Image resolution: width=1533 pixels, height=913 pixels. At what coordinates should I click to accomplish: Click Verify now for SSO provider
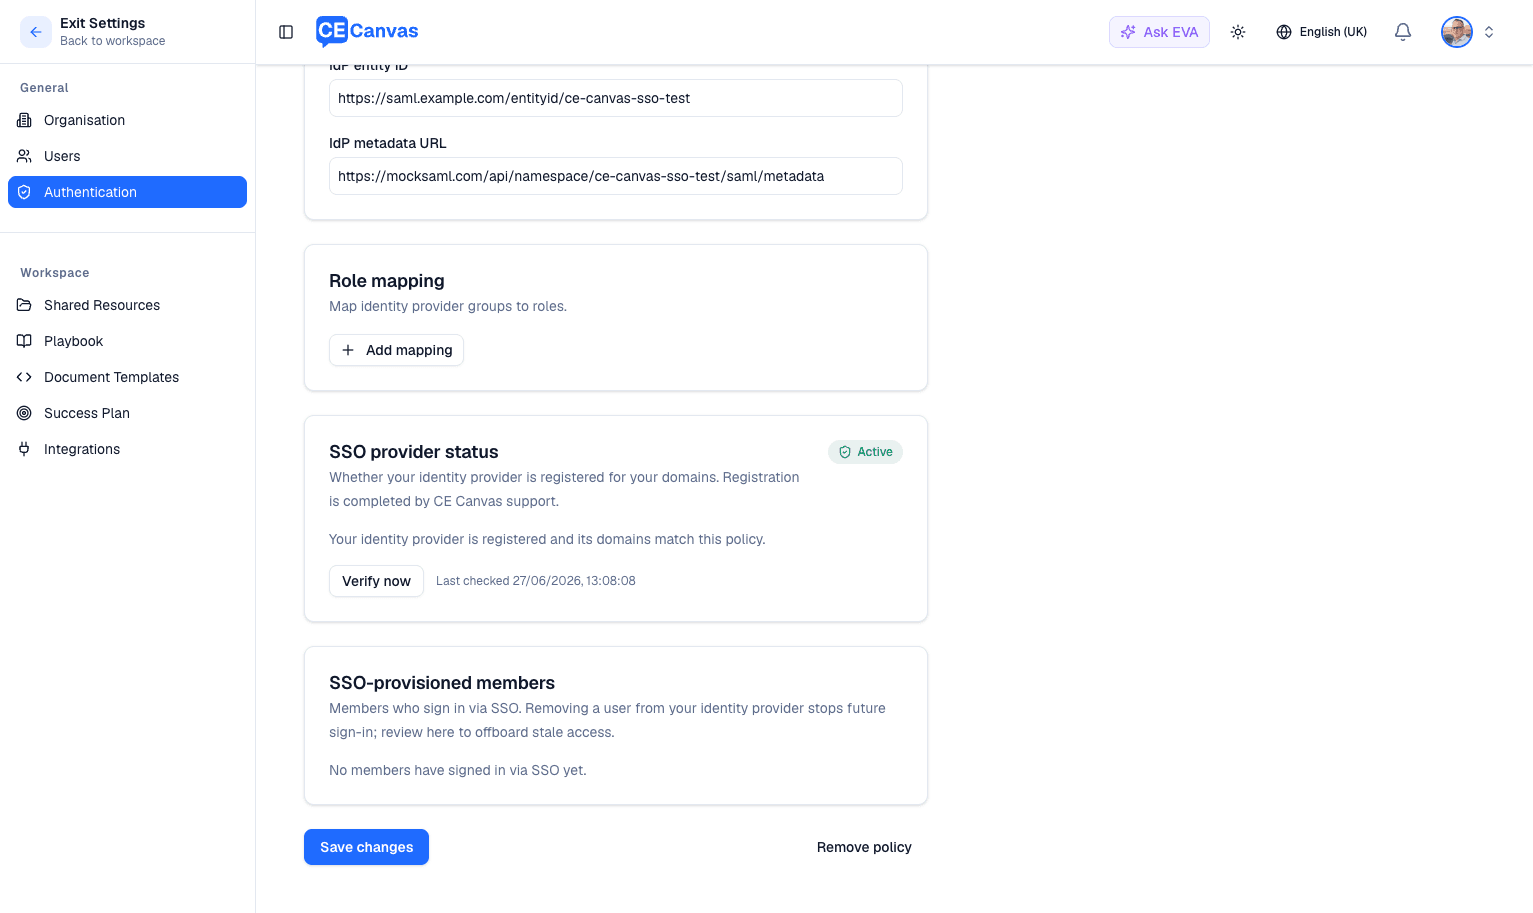(x=376, y=581)
